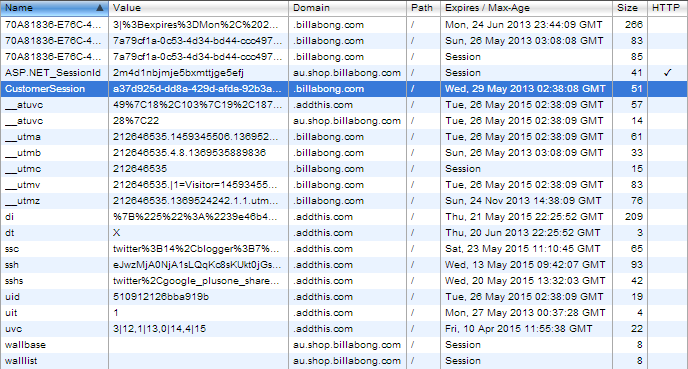
Task: Click the .addthis.com domain in the ssh row
Action: coord(323,265)
